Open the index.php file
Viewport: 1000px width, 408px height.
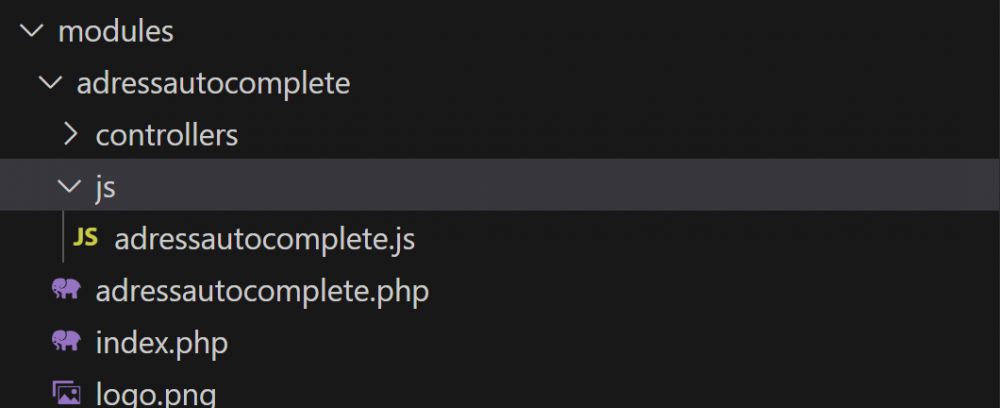[162, 343]
